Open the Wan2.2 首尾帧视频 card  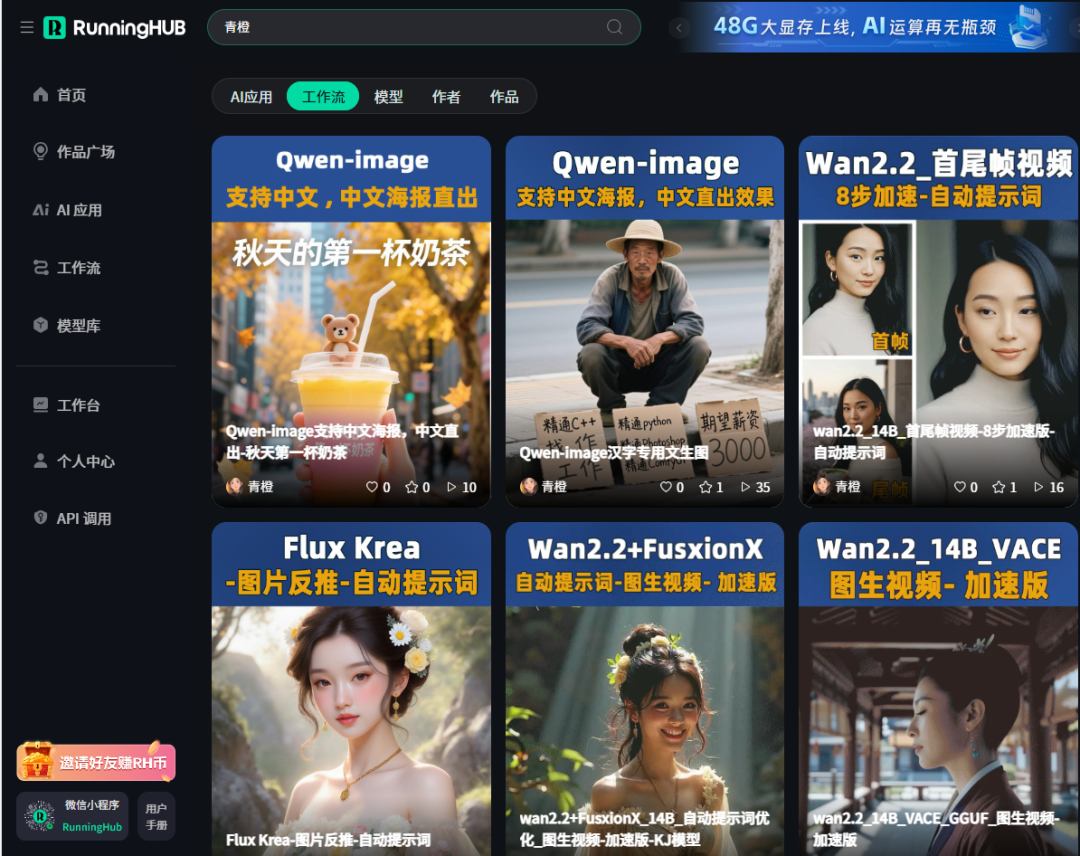tap(937, 321)
